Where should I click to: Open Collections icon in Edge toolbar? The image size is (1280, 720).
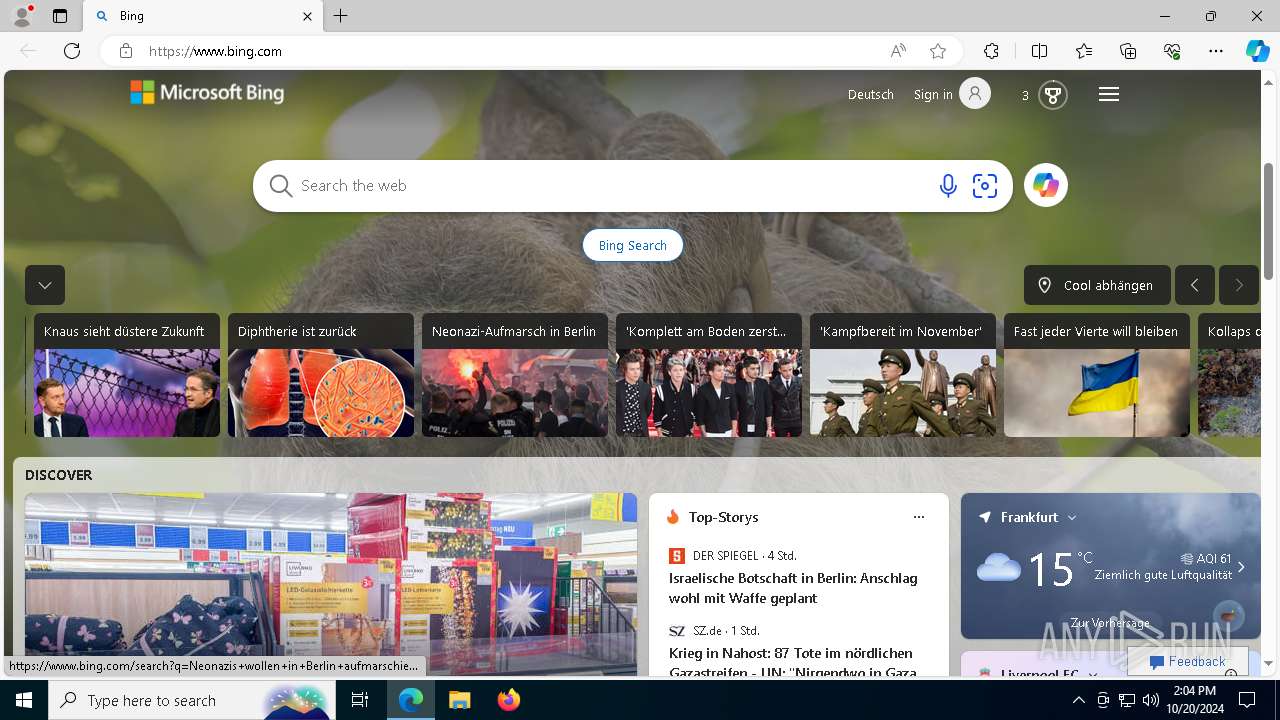pos(1128,51)
